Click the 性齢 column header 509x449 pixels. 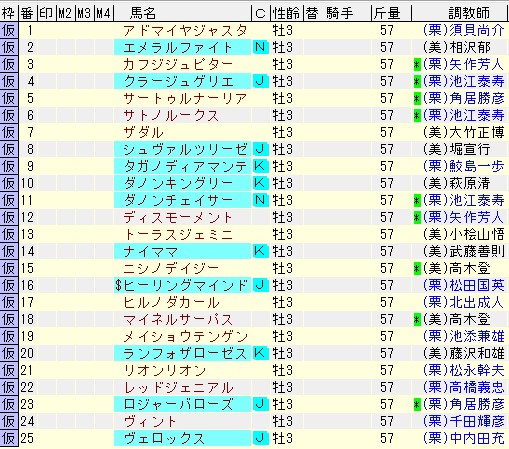(286, 13)
